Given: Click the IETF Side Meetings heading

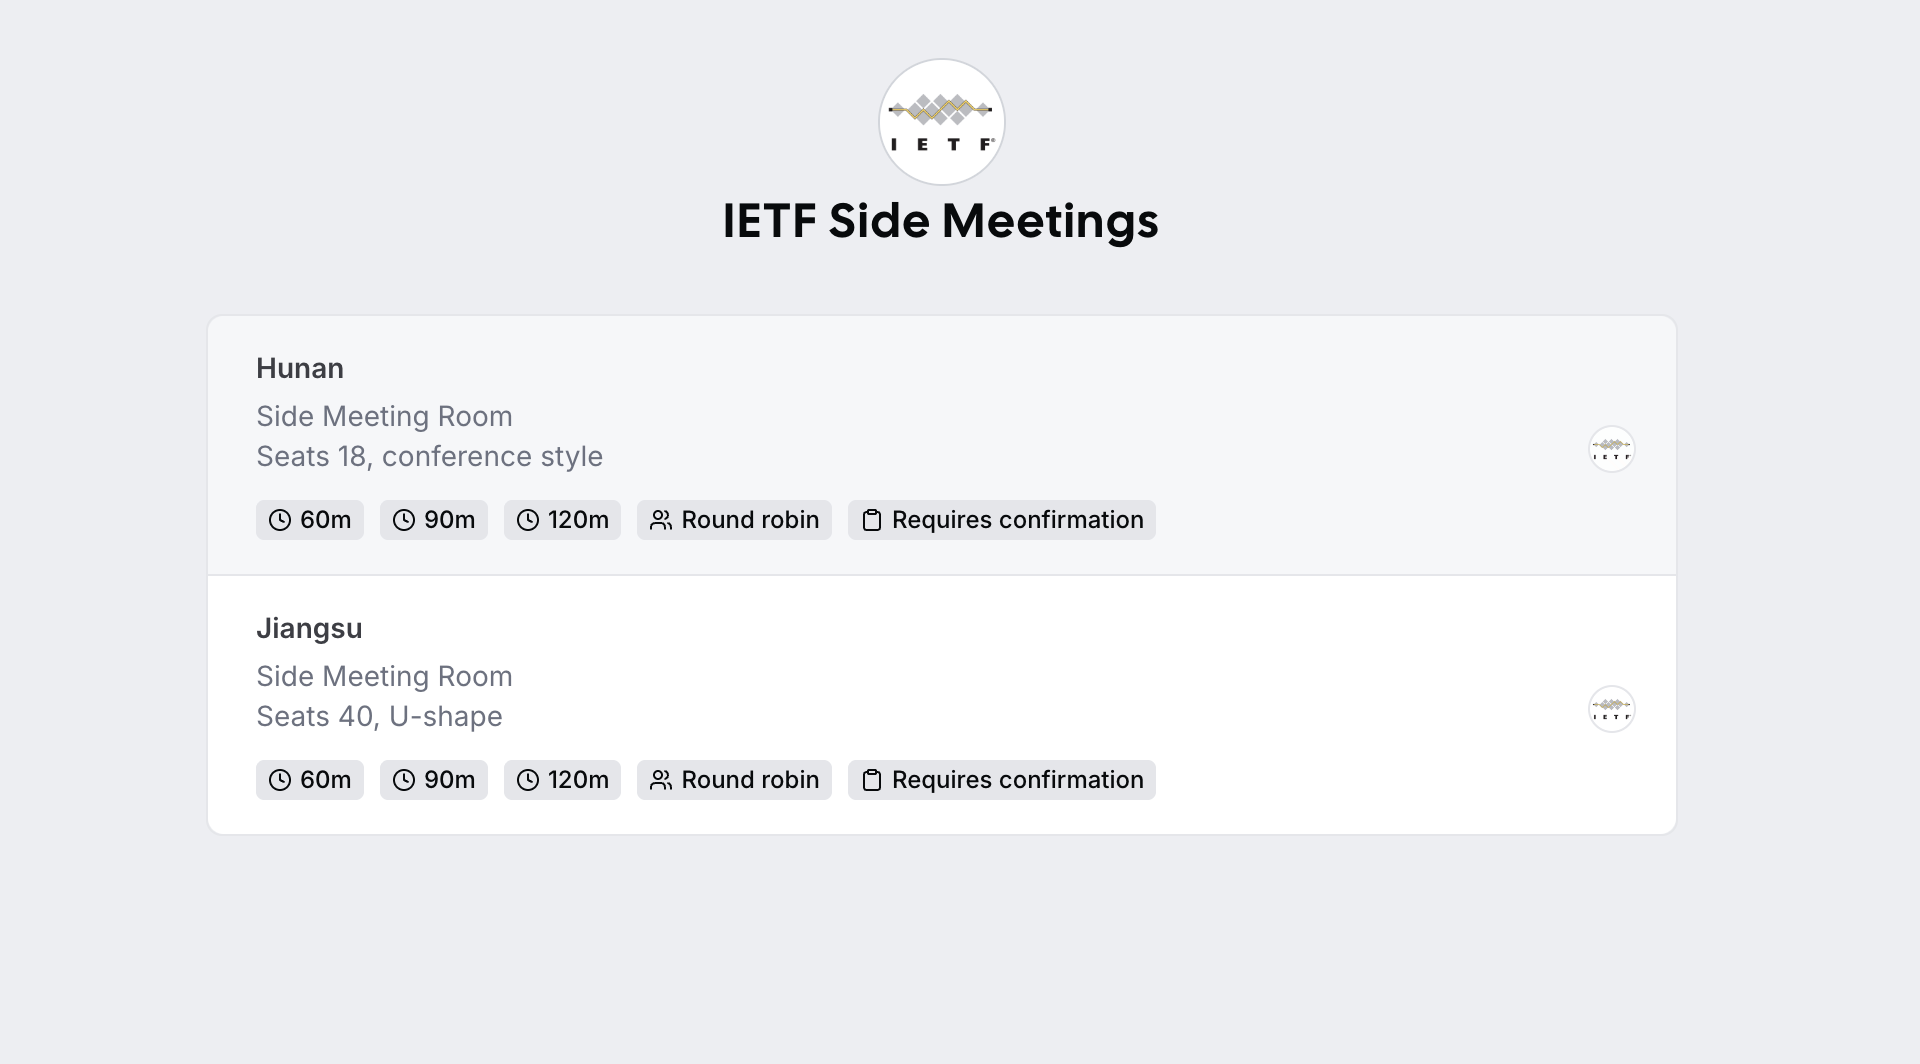Looking at the screenshot, I should pos(940,221).
